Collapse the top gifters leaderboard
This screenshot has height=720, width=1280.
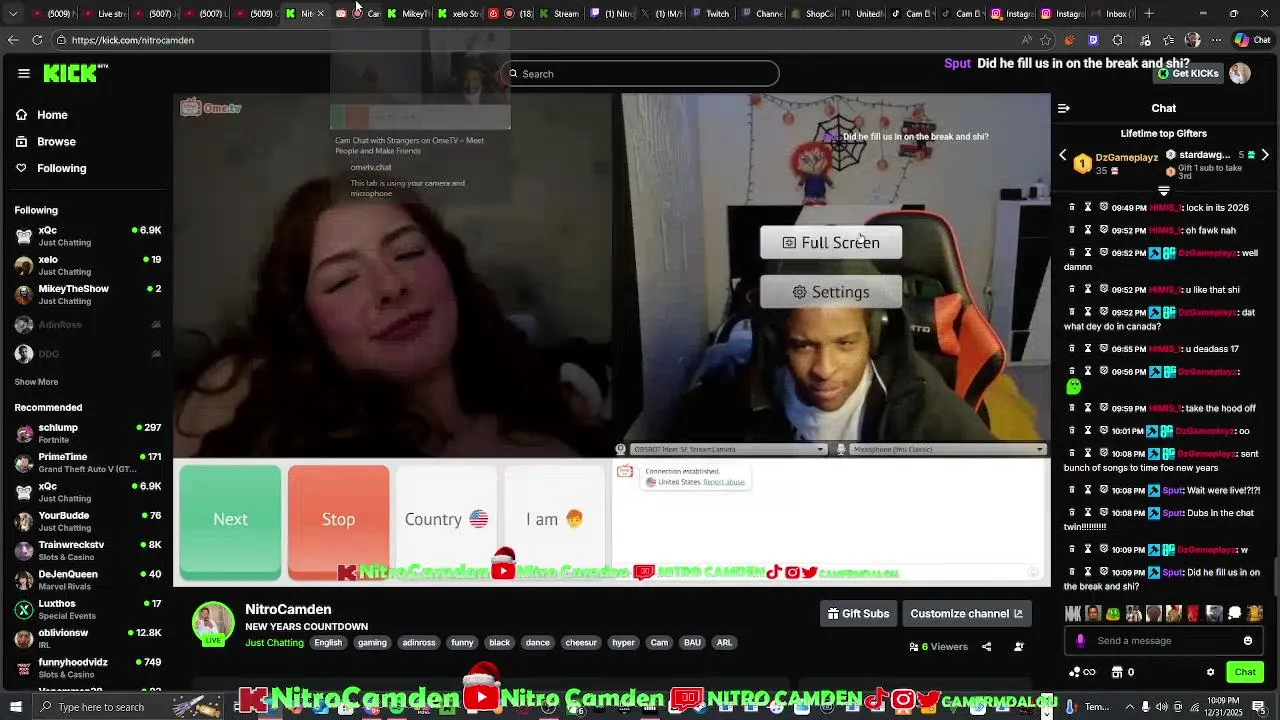pyautogui.click(x=1164, y=190)
